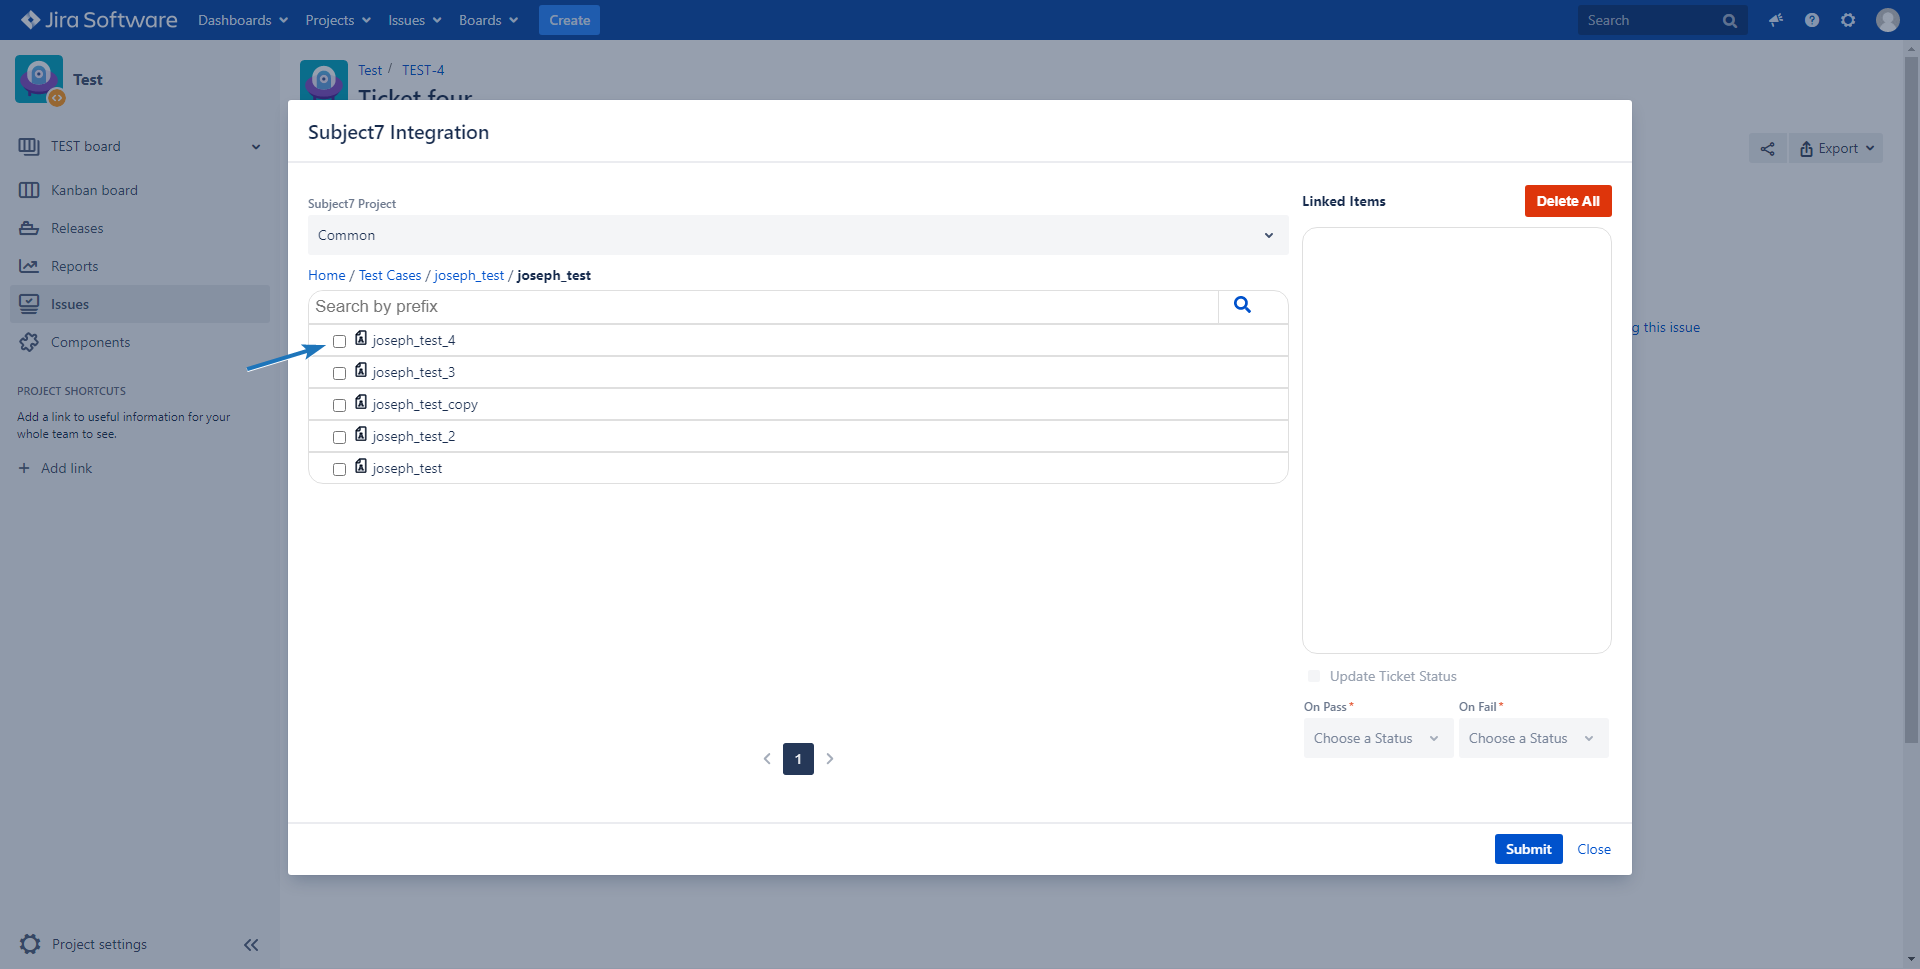Viewport: 1920px width, 969px height.
Task: Check the joseph_test_4 checkbox
Action: (340, 342)
